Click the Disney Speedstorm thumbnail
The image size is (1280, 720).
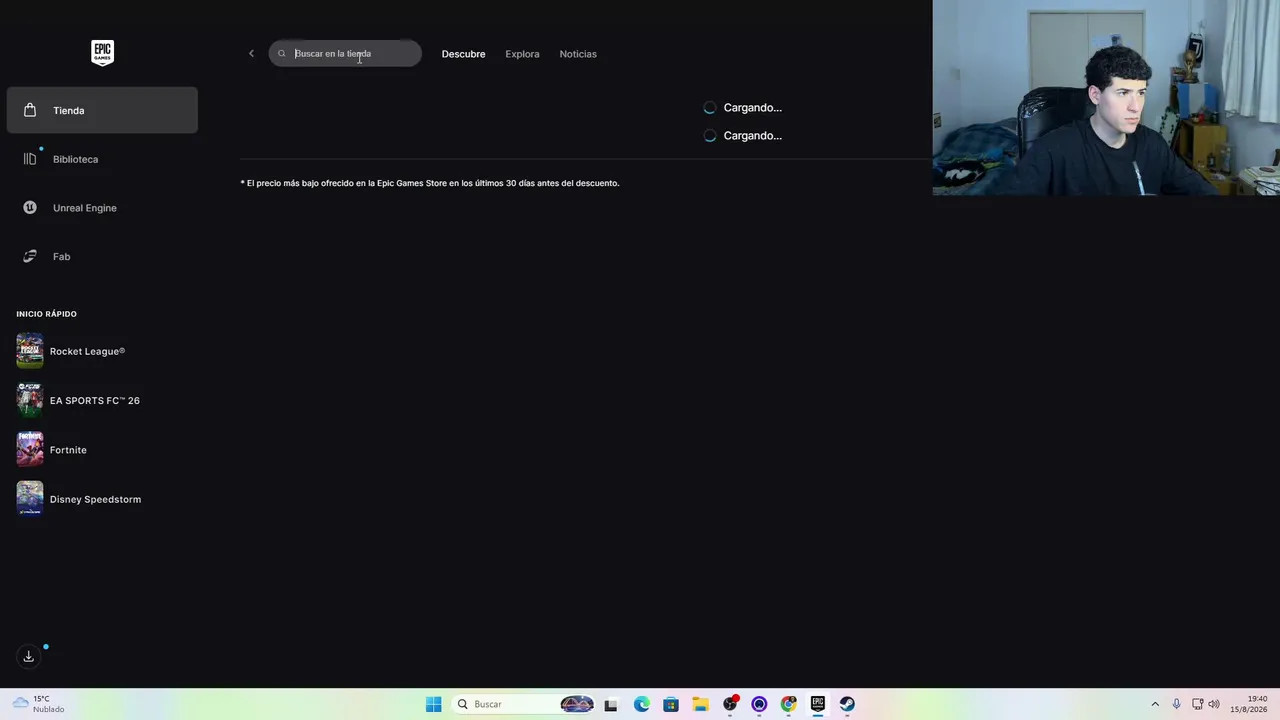click(x=30, y=499)
